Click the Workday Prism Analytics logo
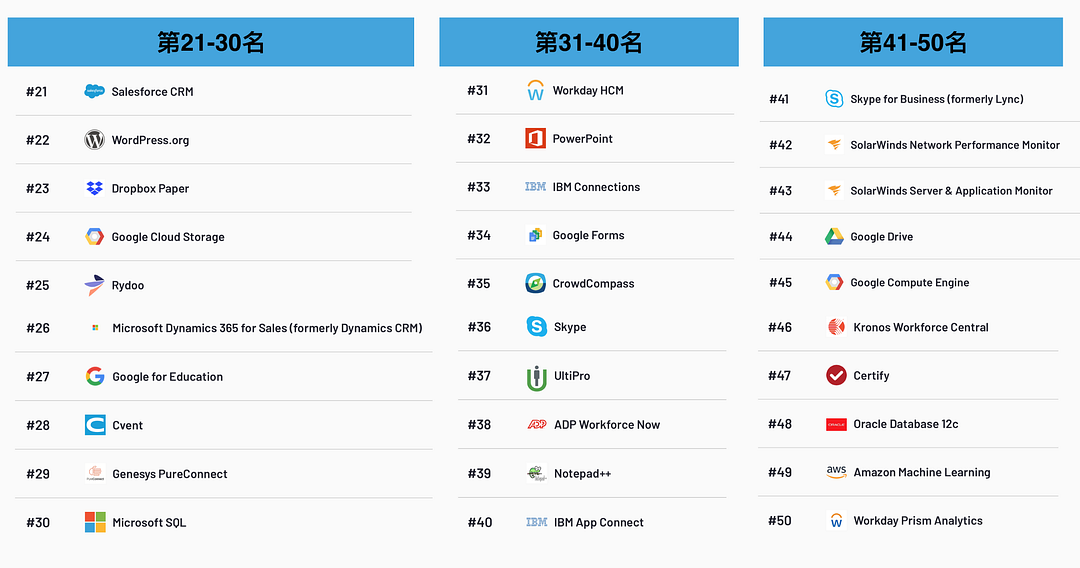The height and width of the screenshot is (568, 1080). 836,520
